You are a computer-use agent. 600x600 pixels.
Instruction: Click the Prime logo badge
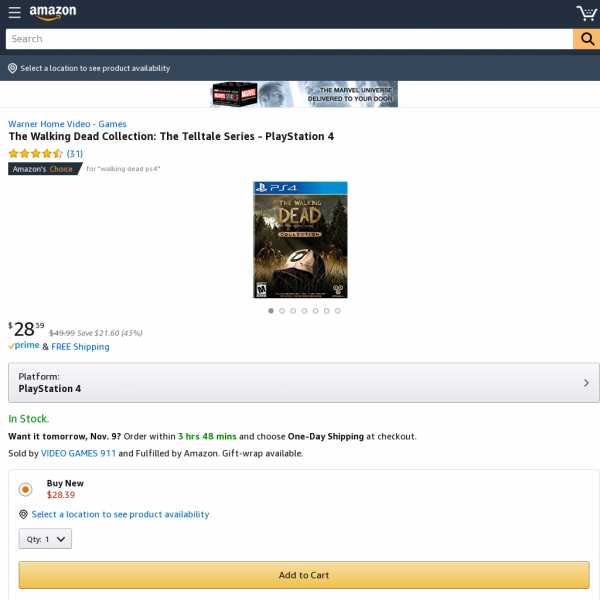24,346
